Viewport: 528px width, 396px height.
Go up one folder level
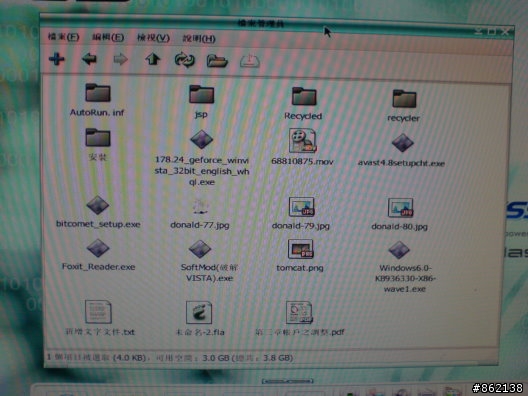[153, 60]
